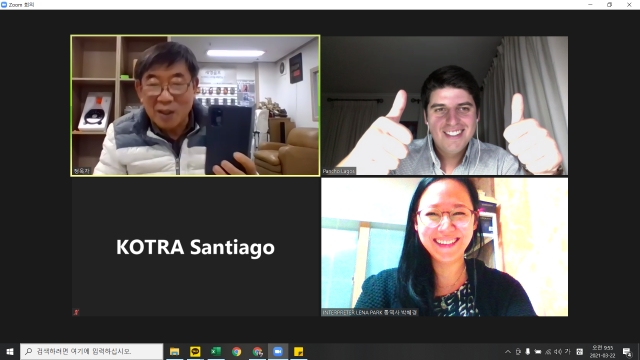Open the second Chrome taskbar icon
Screen dimensions: 640x360
click(x=257, y=351)
